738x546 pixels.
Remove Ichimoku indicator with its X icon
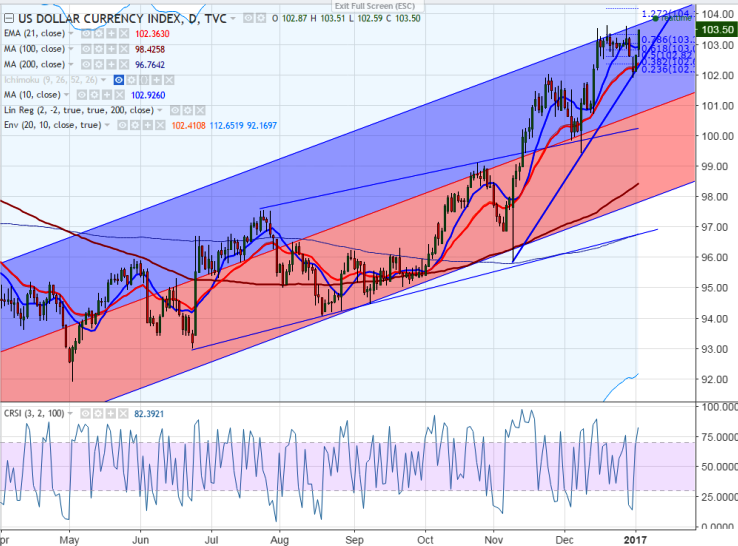pyautogui.click(x=169, y=80)
